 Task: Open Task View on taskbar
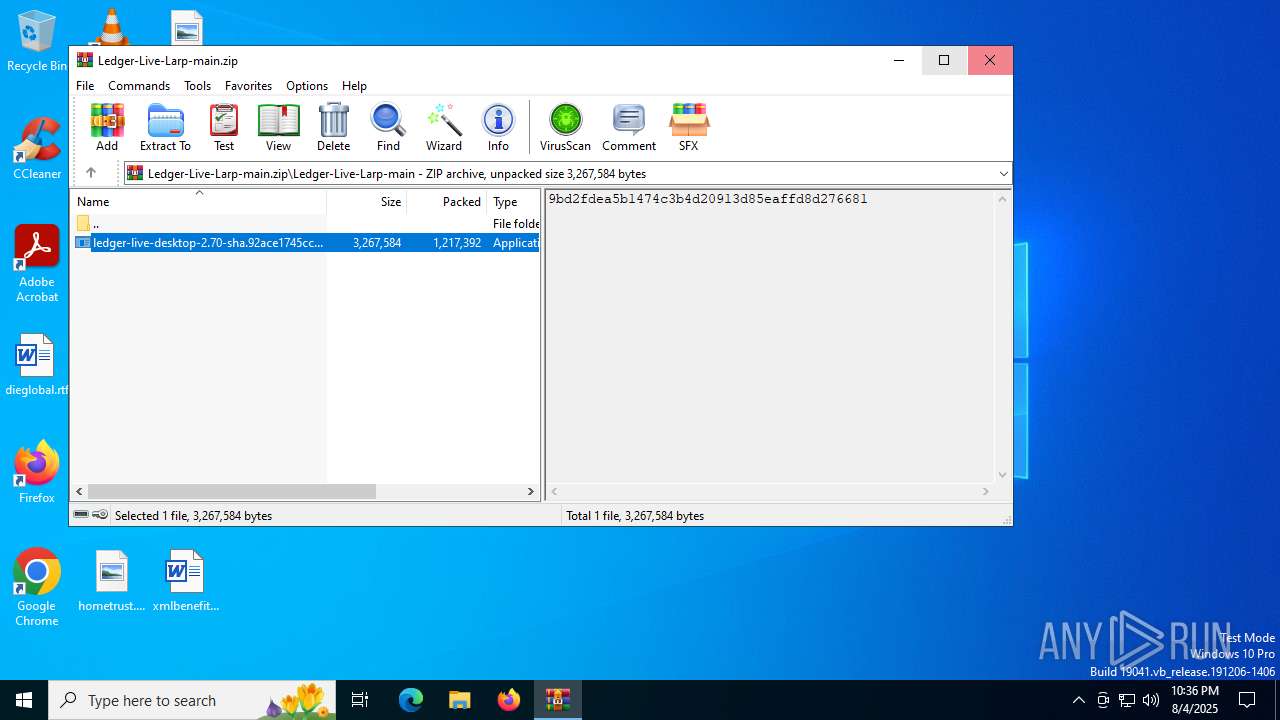(x=360, y=700)
